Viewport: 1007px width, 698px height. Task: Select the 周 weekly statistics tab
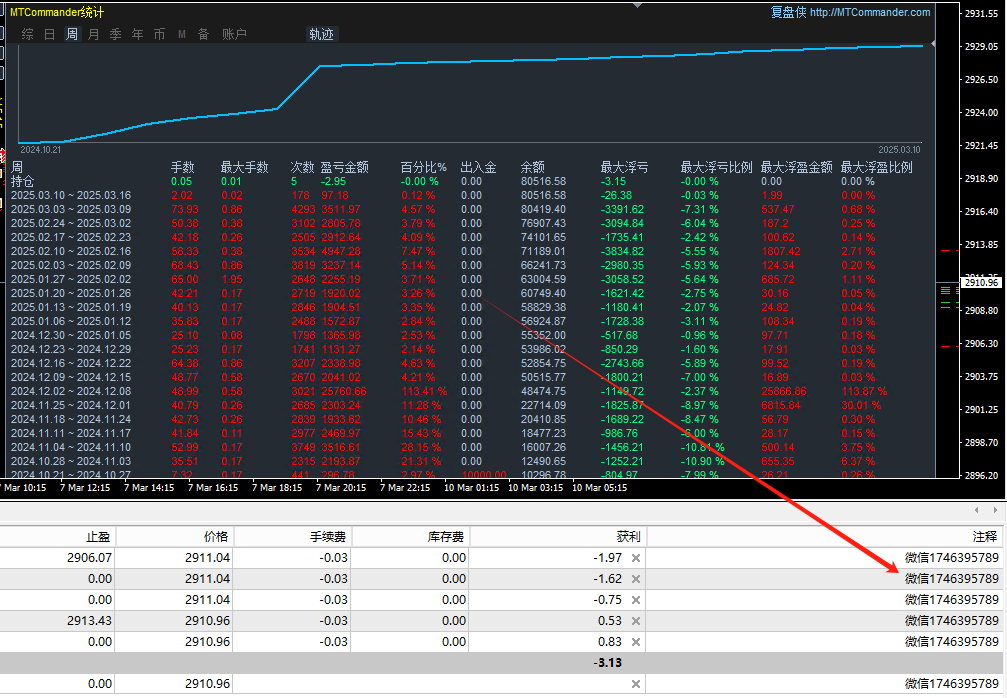71,34
